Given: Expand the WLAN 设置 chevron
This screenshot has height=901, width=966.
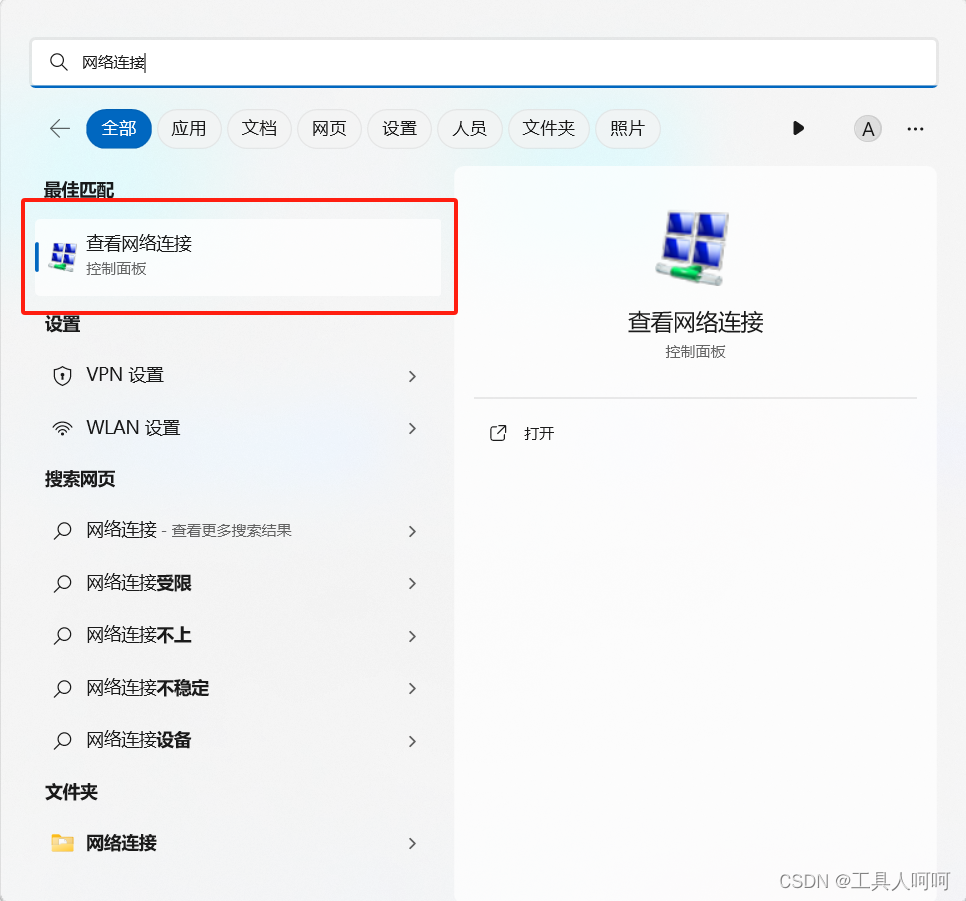Looking at the screenshot, I should click(x=412, y=428).
